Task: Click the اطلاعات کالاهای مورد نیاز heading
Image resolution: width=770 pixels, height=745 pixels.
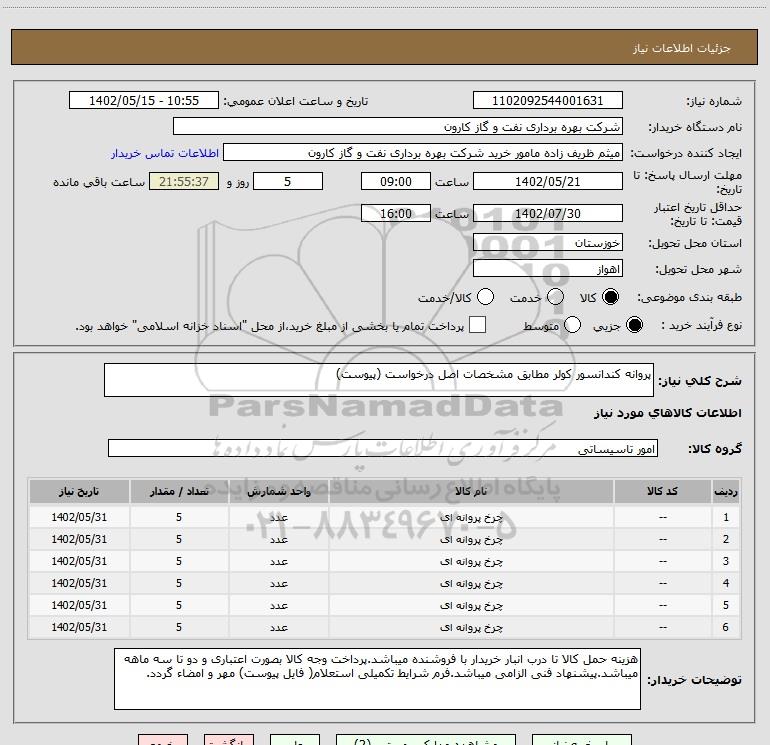Action: pyautogui.click(x=668, y=413)
